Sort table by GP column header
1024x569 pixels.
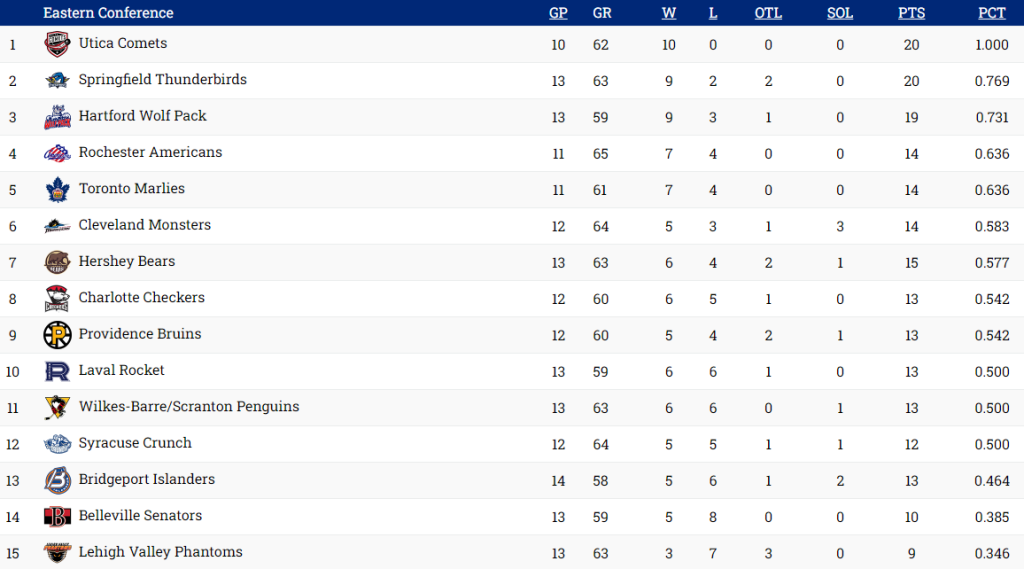pyautogui.click(x=558, y=13)
